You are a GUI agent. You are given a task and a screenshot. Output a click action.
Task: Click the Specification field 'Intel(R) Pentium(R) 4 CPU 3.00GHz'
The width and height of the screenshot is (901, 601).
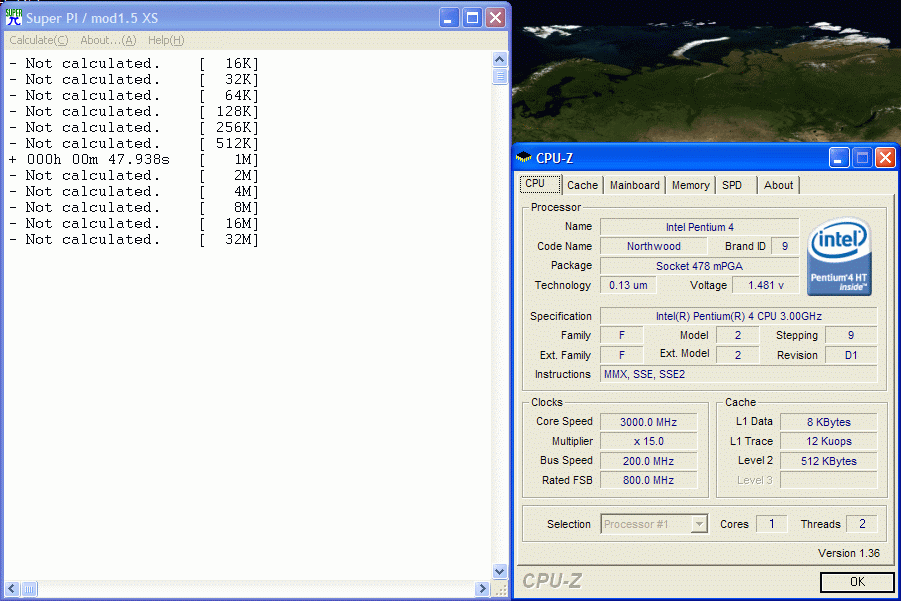738,316
